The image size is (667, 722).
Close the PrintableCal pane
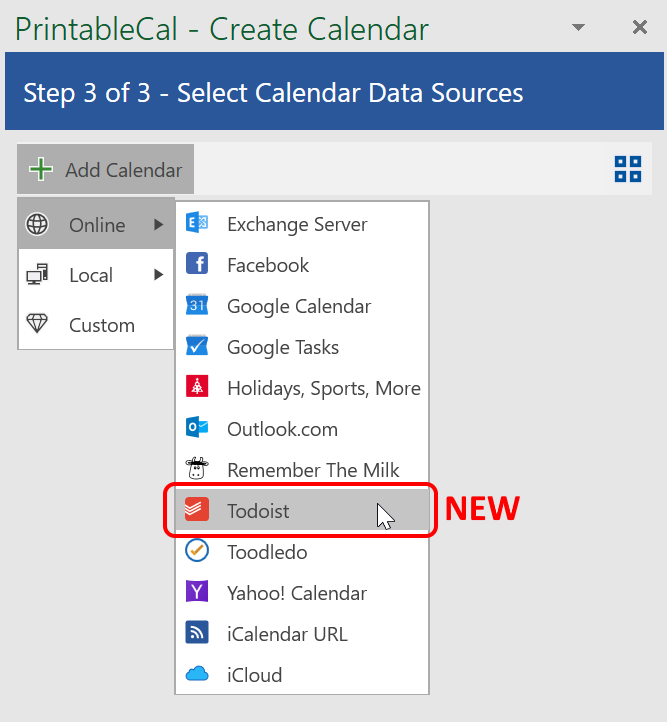click(x=640, y=28)
